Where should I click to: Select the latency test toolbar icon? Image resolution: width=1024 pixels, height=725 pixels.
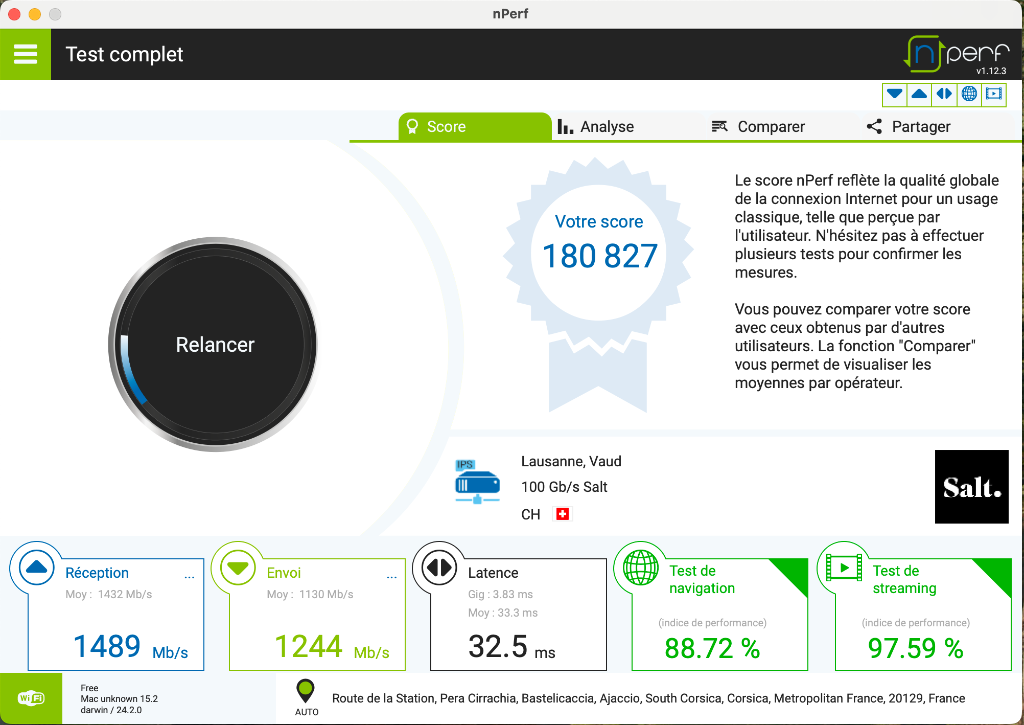(944, 94)
